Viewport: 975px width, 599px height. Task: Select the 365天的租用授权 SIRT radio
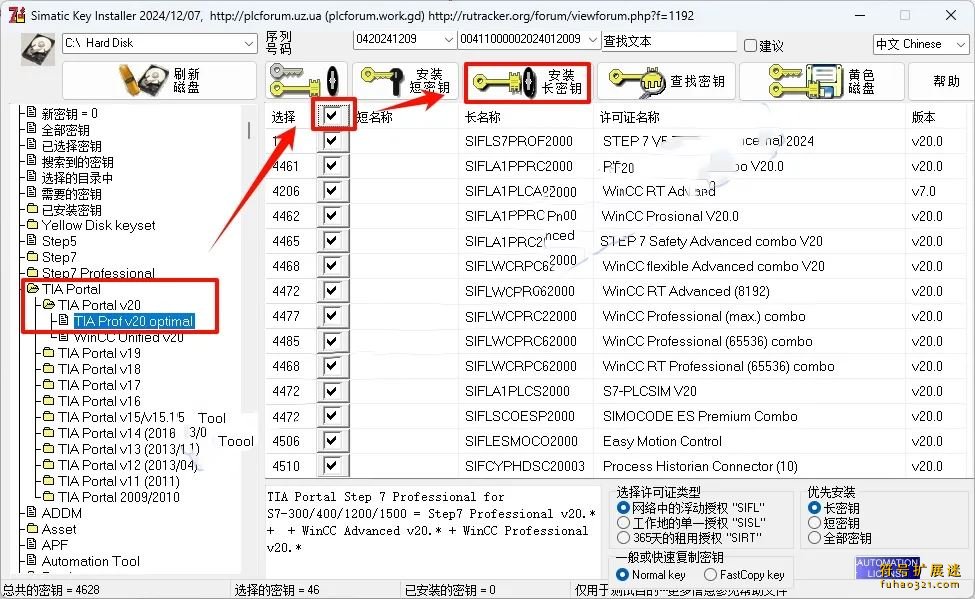point(623,537)
